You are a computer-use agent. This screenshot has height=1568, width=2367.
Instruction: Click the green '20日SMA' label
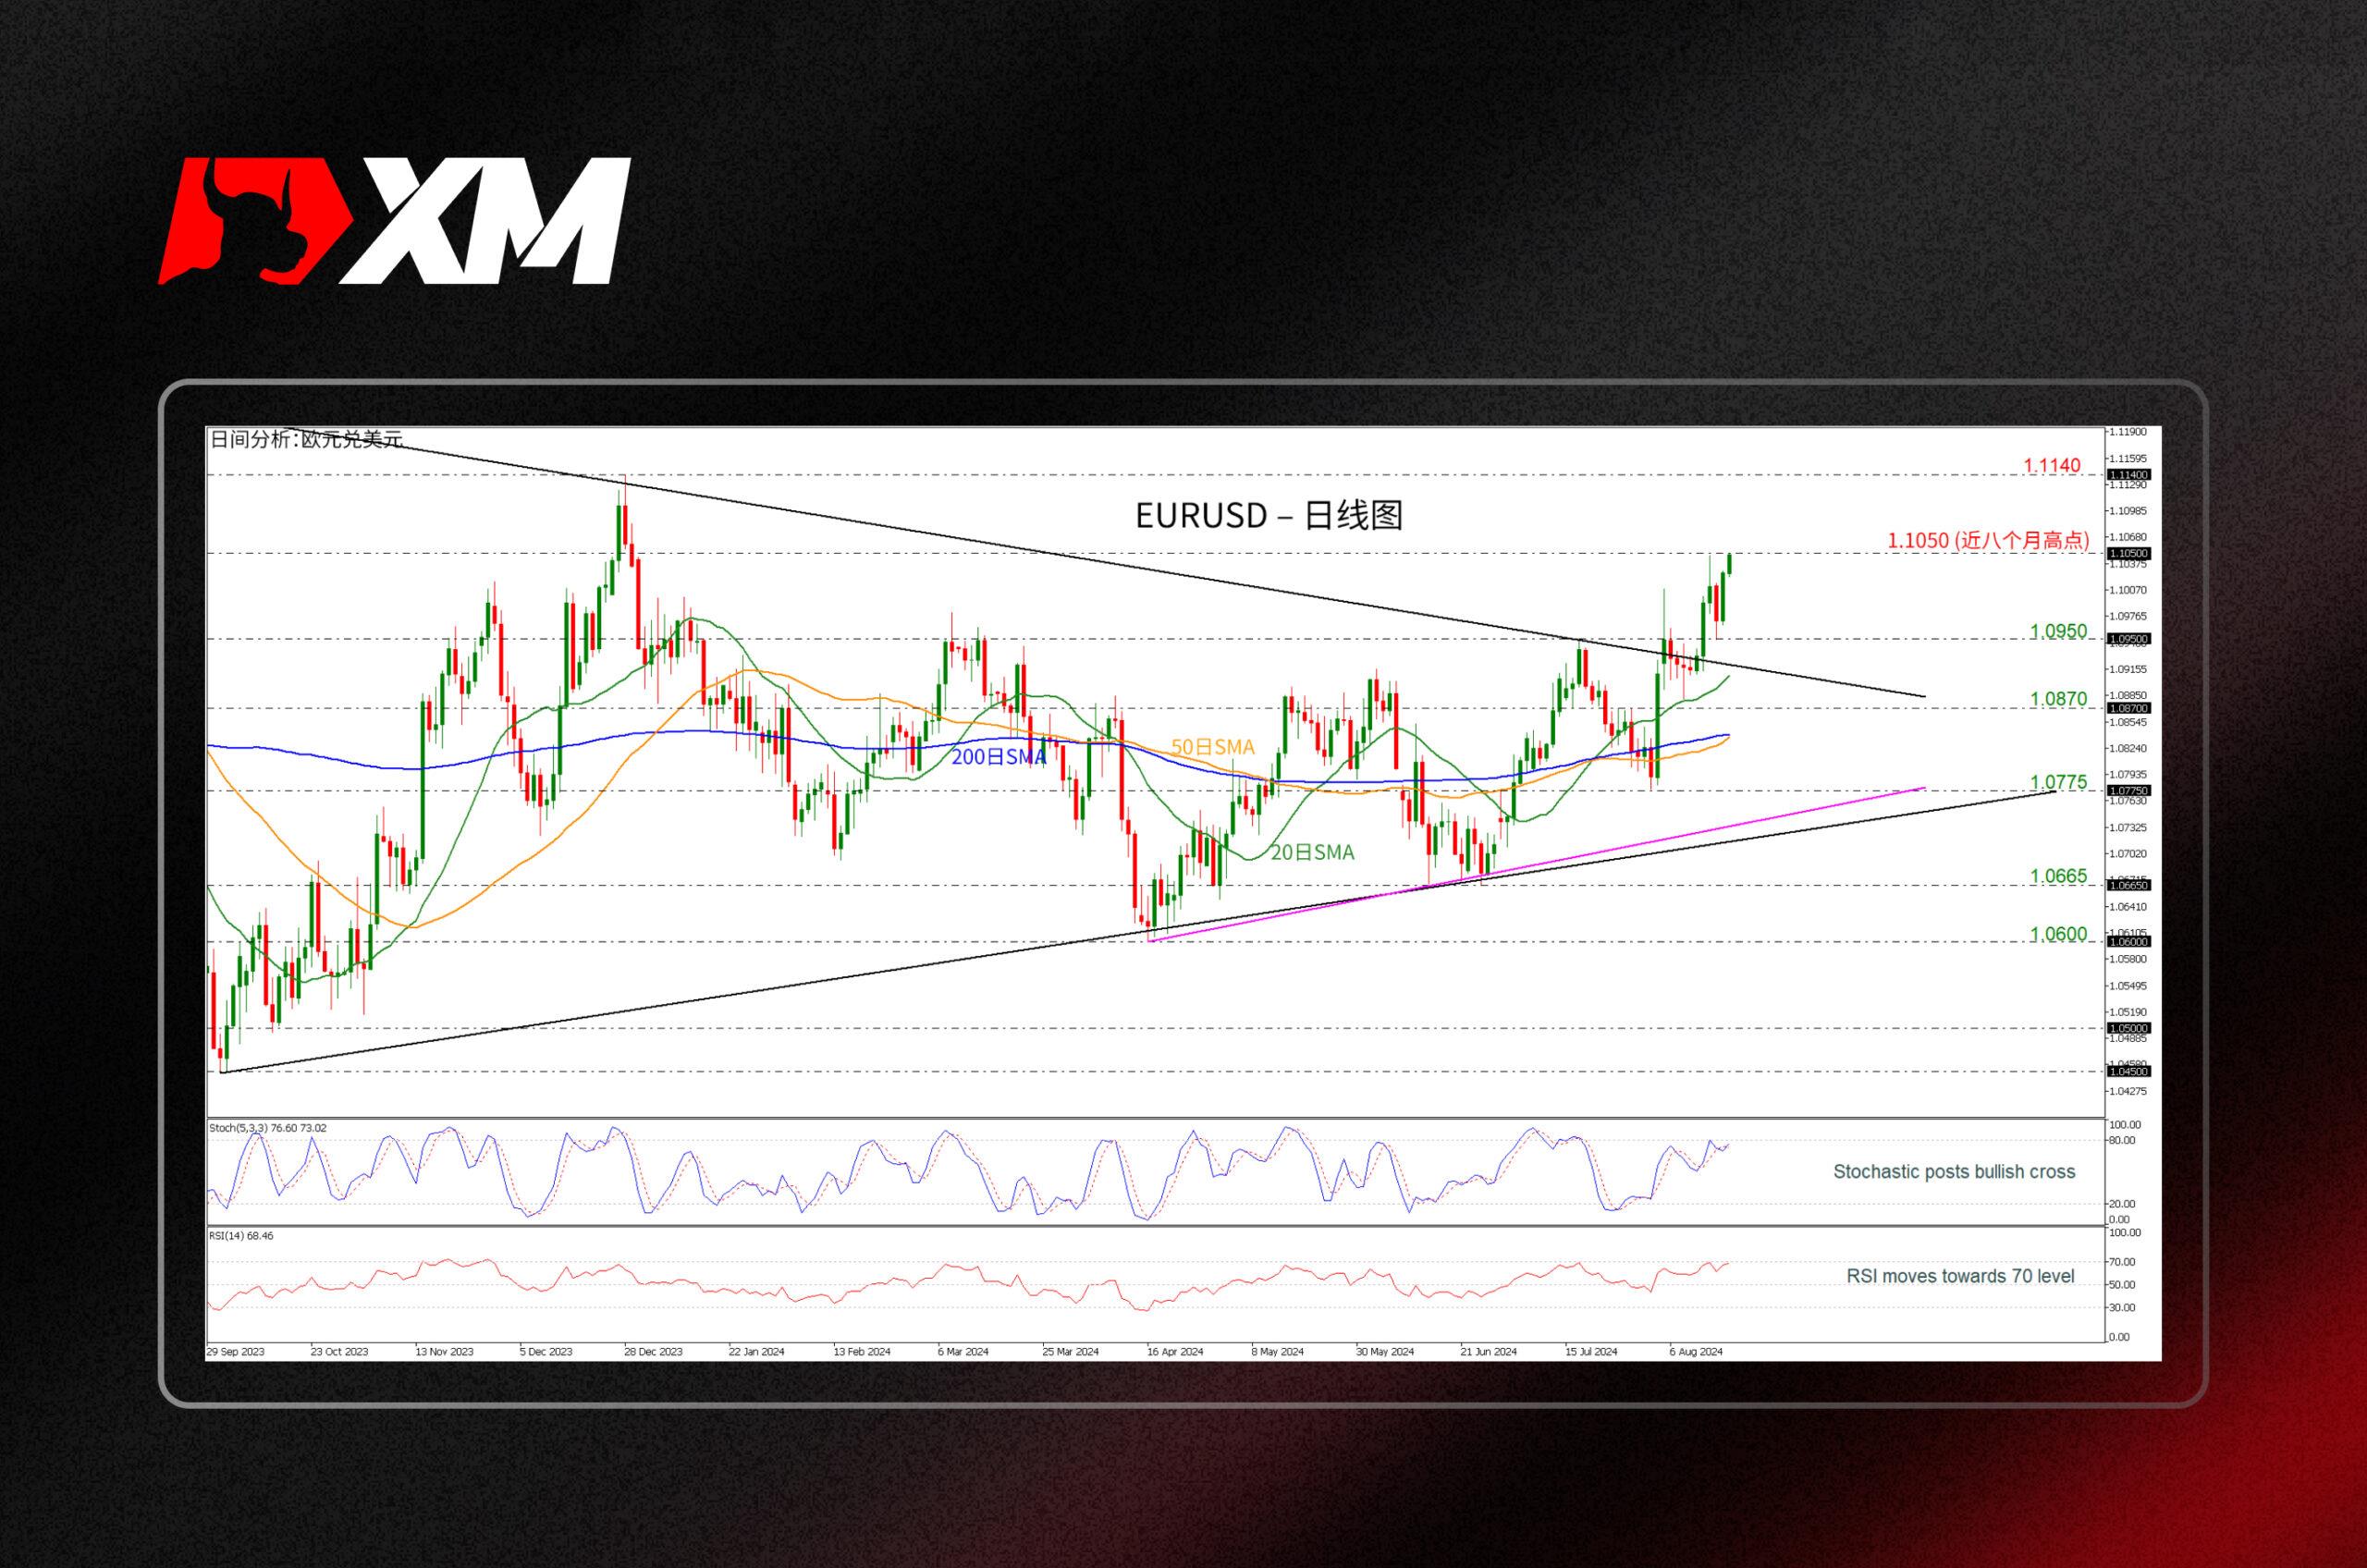click(x=1312, y=852)
